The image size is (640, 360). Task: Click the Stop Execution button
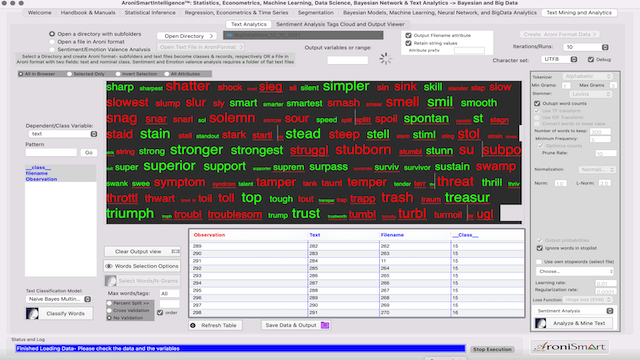[492, 349]
